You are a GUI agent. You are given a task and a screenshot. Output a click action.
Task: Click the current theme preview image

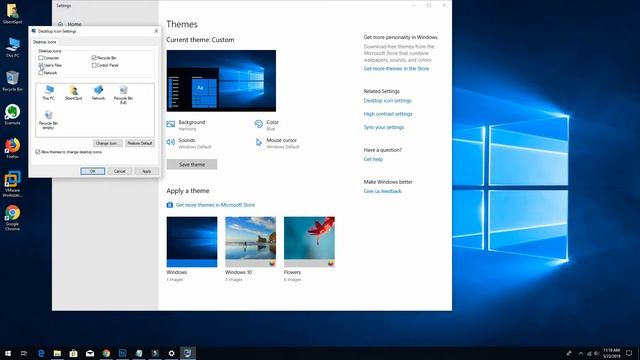[221, 81]
